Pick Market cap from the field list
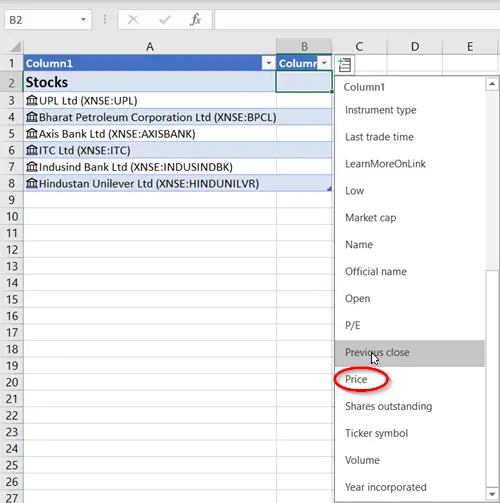Image resolution: width=500 pixels, height=503 pixels. coord(371,218)
